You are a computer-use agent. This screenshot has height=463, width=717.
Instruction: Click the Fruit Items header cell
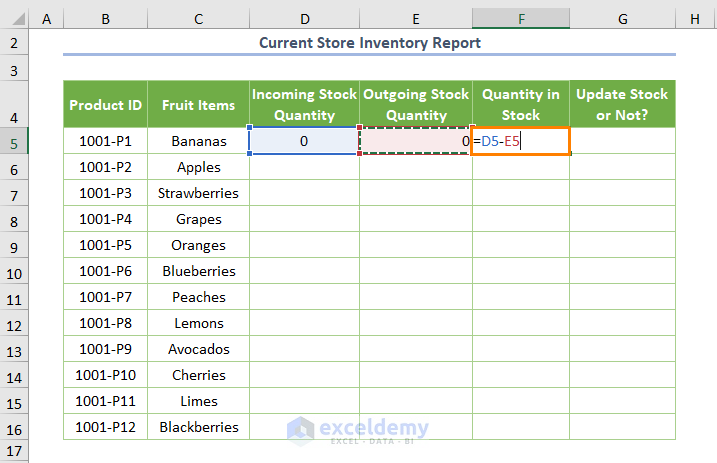pos(198,104)
